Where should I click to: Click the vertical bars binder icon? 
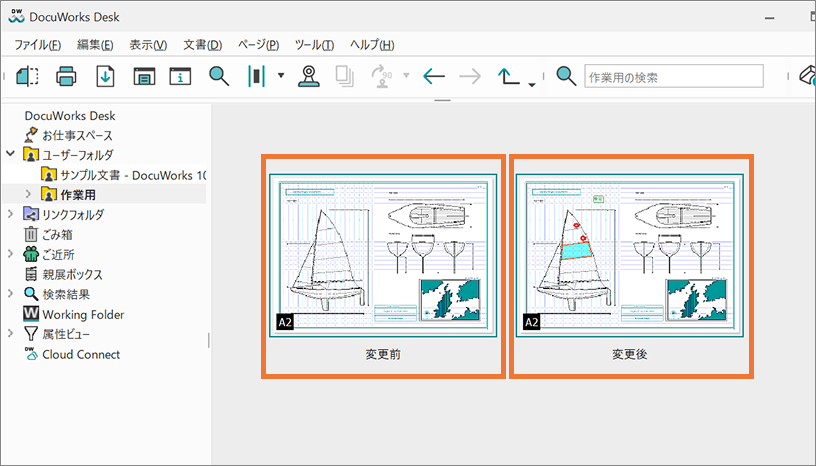[x=256, y=76]
